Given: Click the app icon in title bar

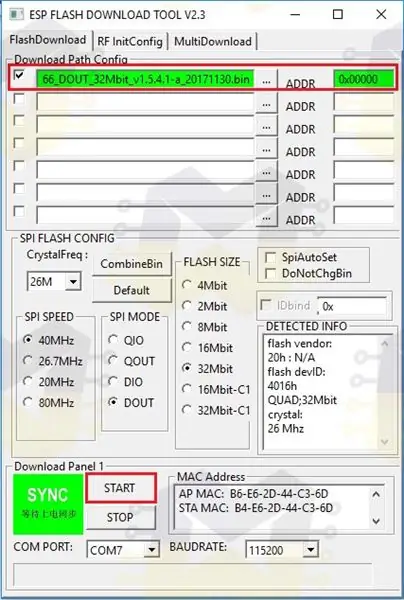Looking at the screenshot, I should [x=16, y=15].
